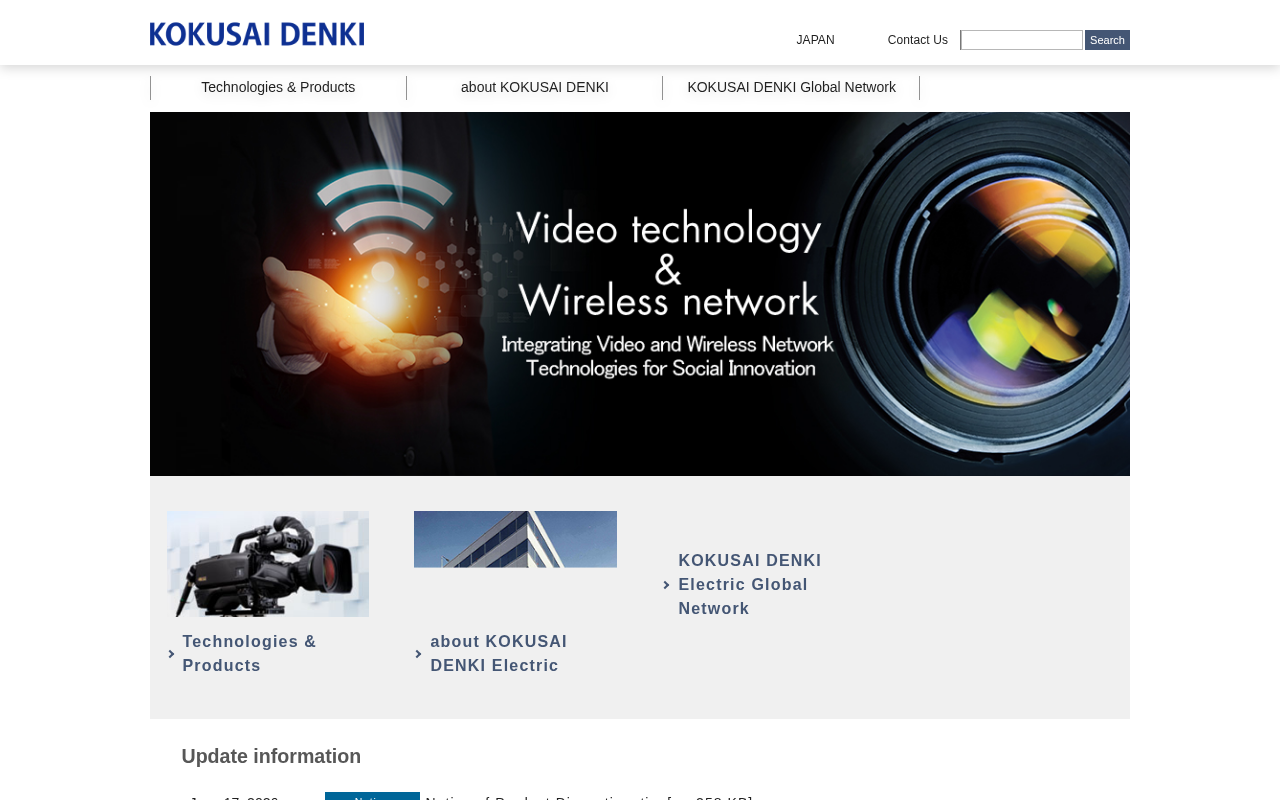The image size is (1280, 800).
Task: Click chevron beside Electric Global Network
Action: 667,585
